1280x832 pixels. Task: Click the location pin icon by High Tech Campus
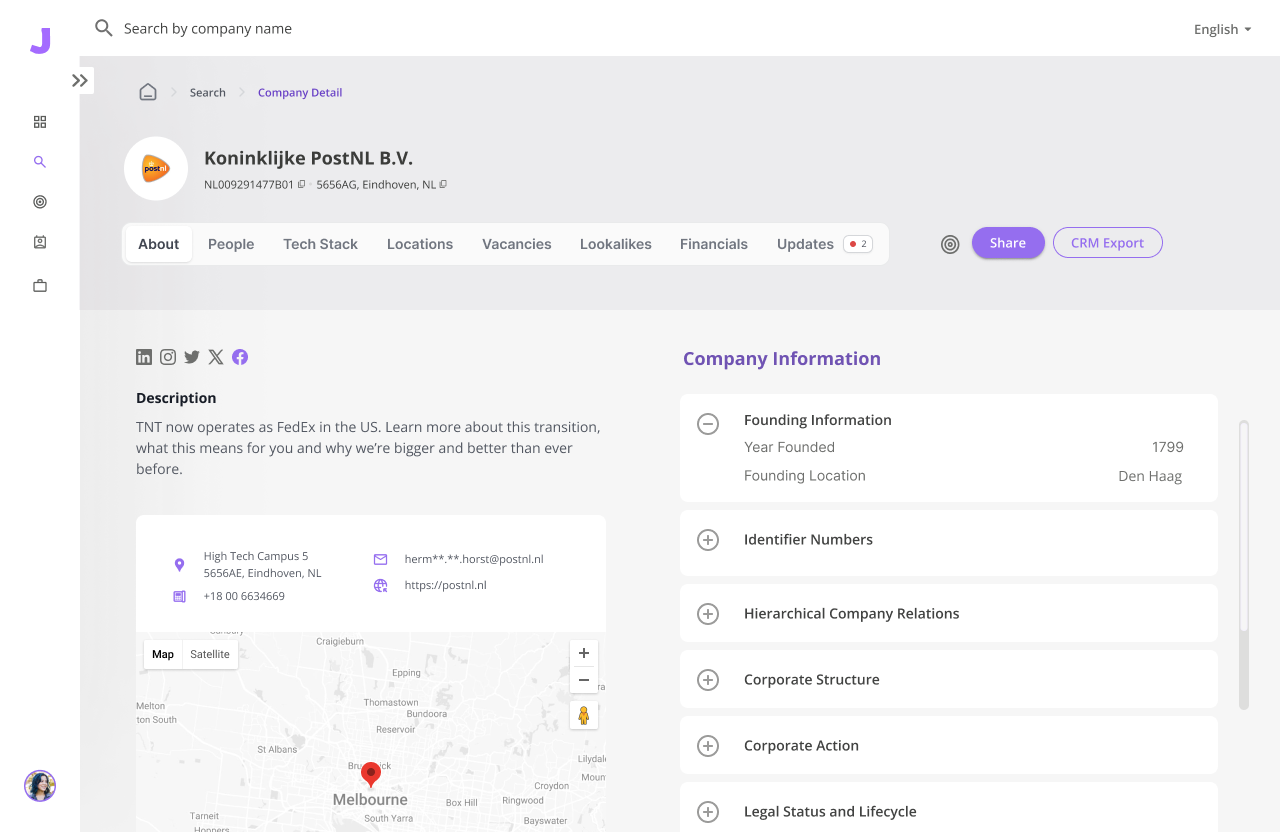tap(179, 565)
